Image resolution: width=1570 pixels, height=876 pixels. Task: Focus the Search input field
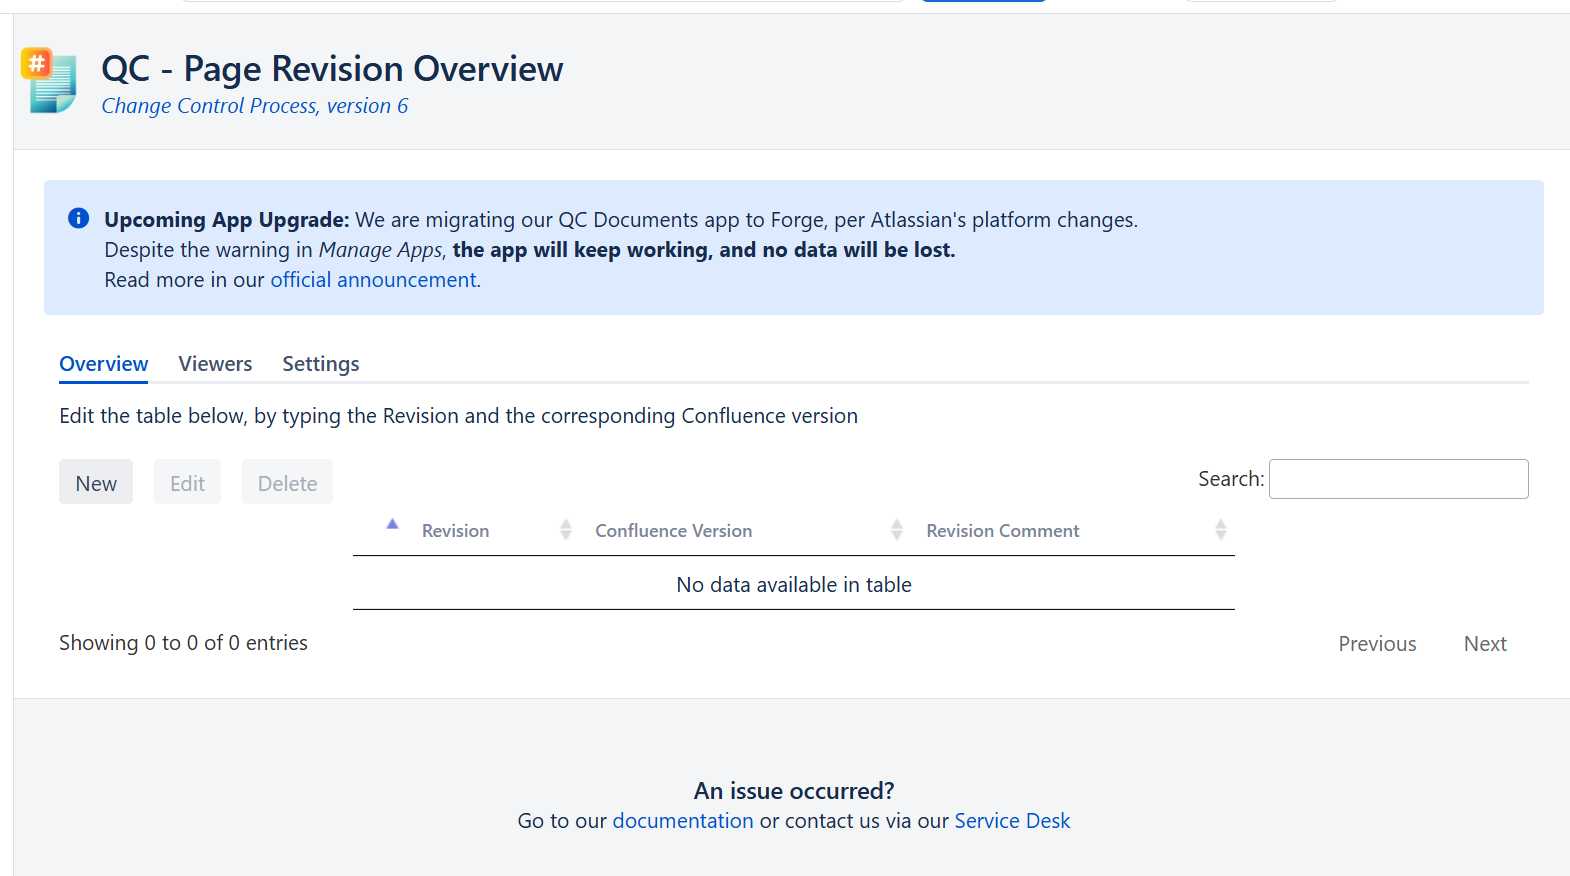point(1399,479)
